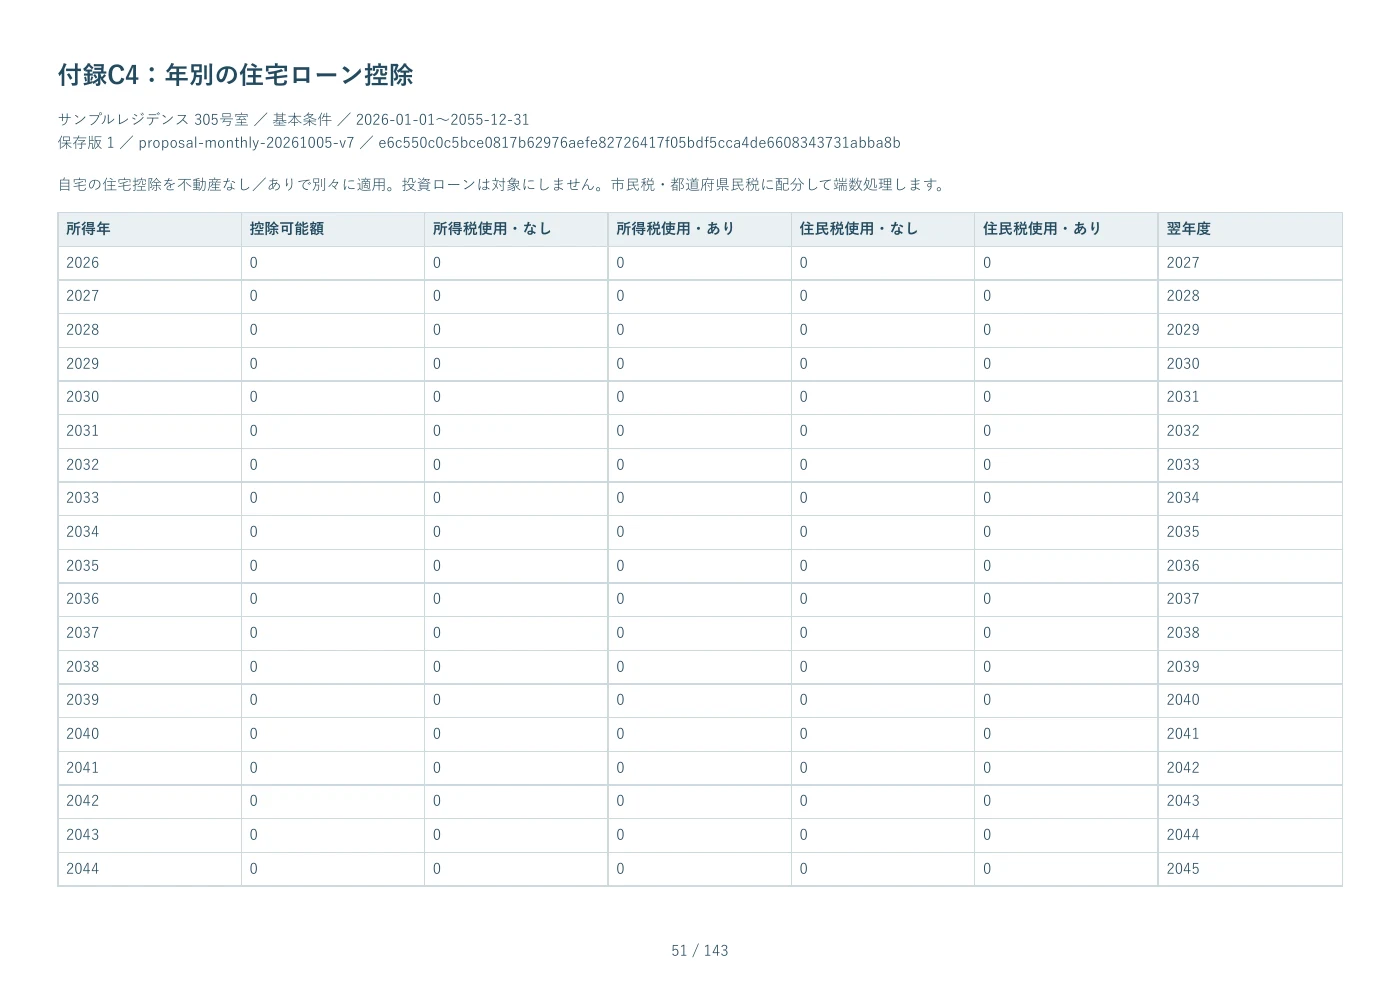
Task: Click the date range 2026-01-01〜2055-12-31
Action: pyautogui.click(x=442, y=120)
